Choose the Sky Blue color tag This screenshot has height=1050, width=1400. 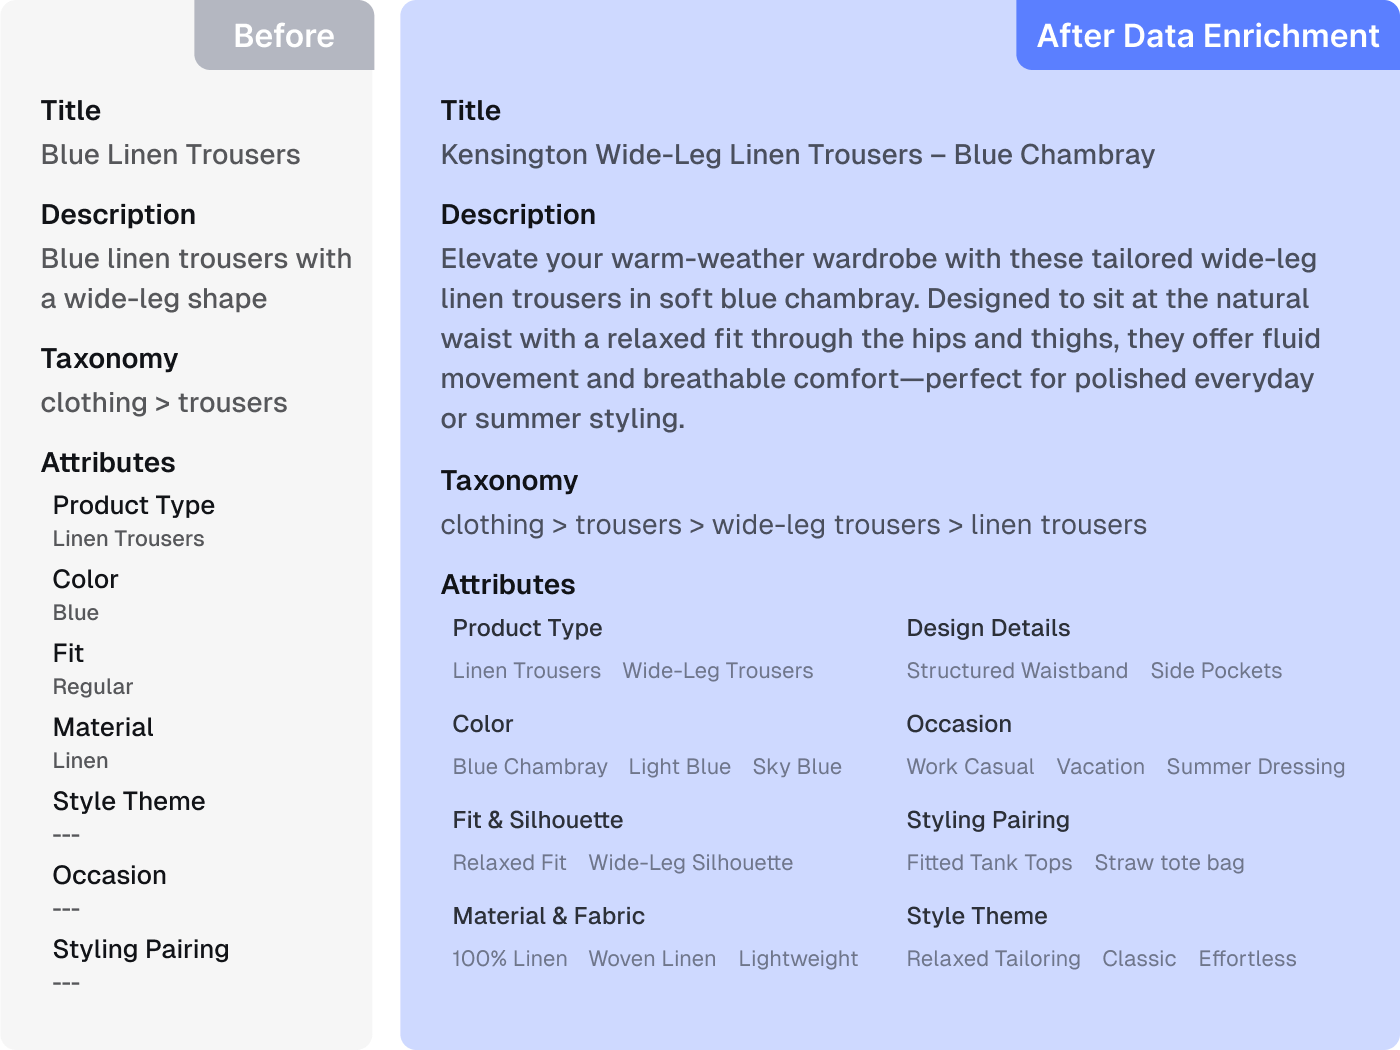tap(796, 767)
